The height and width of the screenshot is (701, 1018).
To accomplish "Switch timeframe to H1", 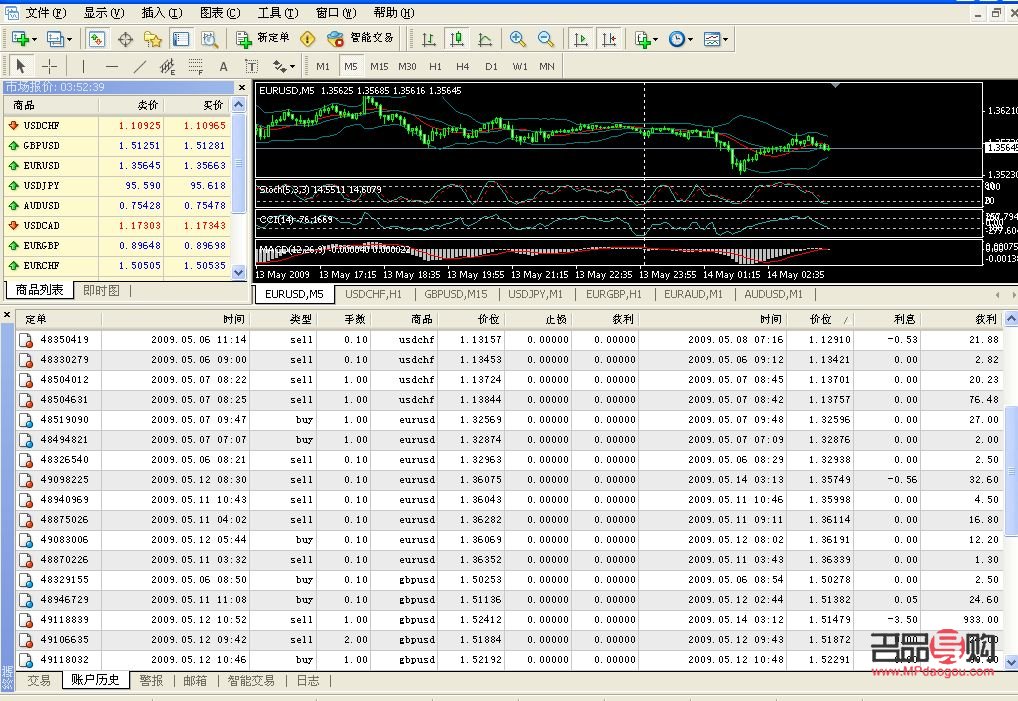I will [435, 66].
